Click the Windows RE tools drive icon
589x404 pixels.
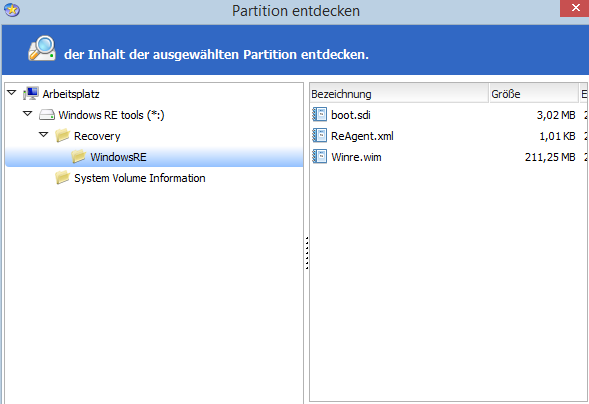tap(47, 115)
